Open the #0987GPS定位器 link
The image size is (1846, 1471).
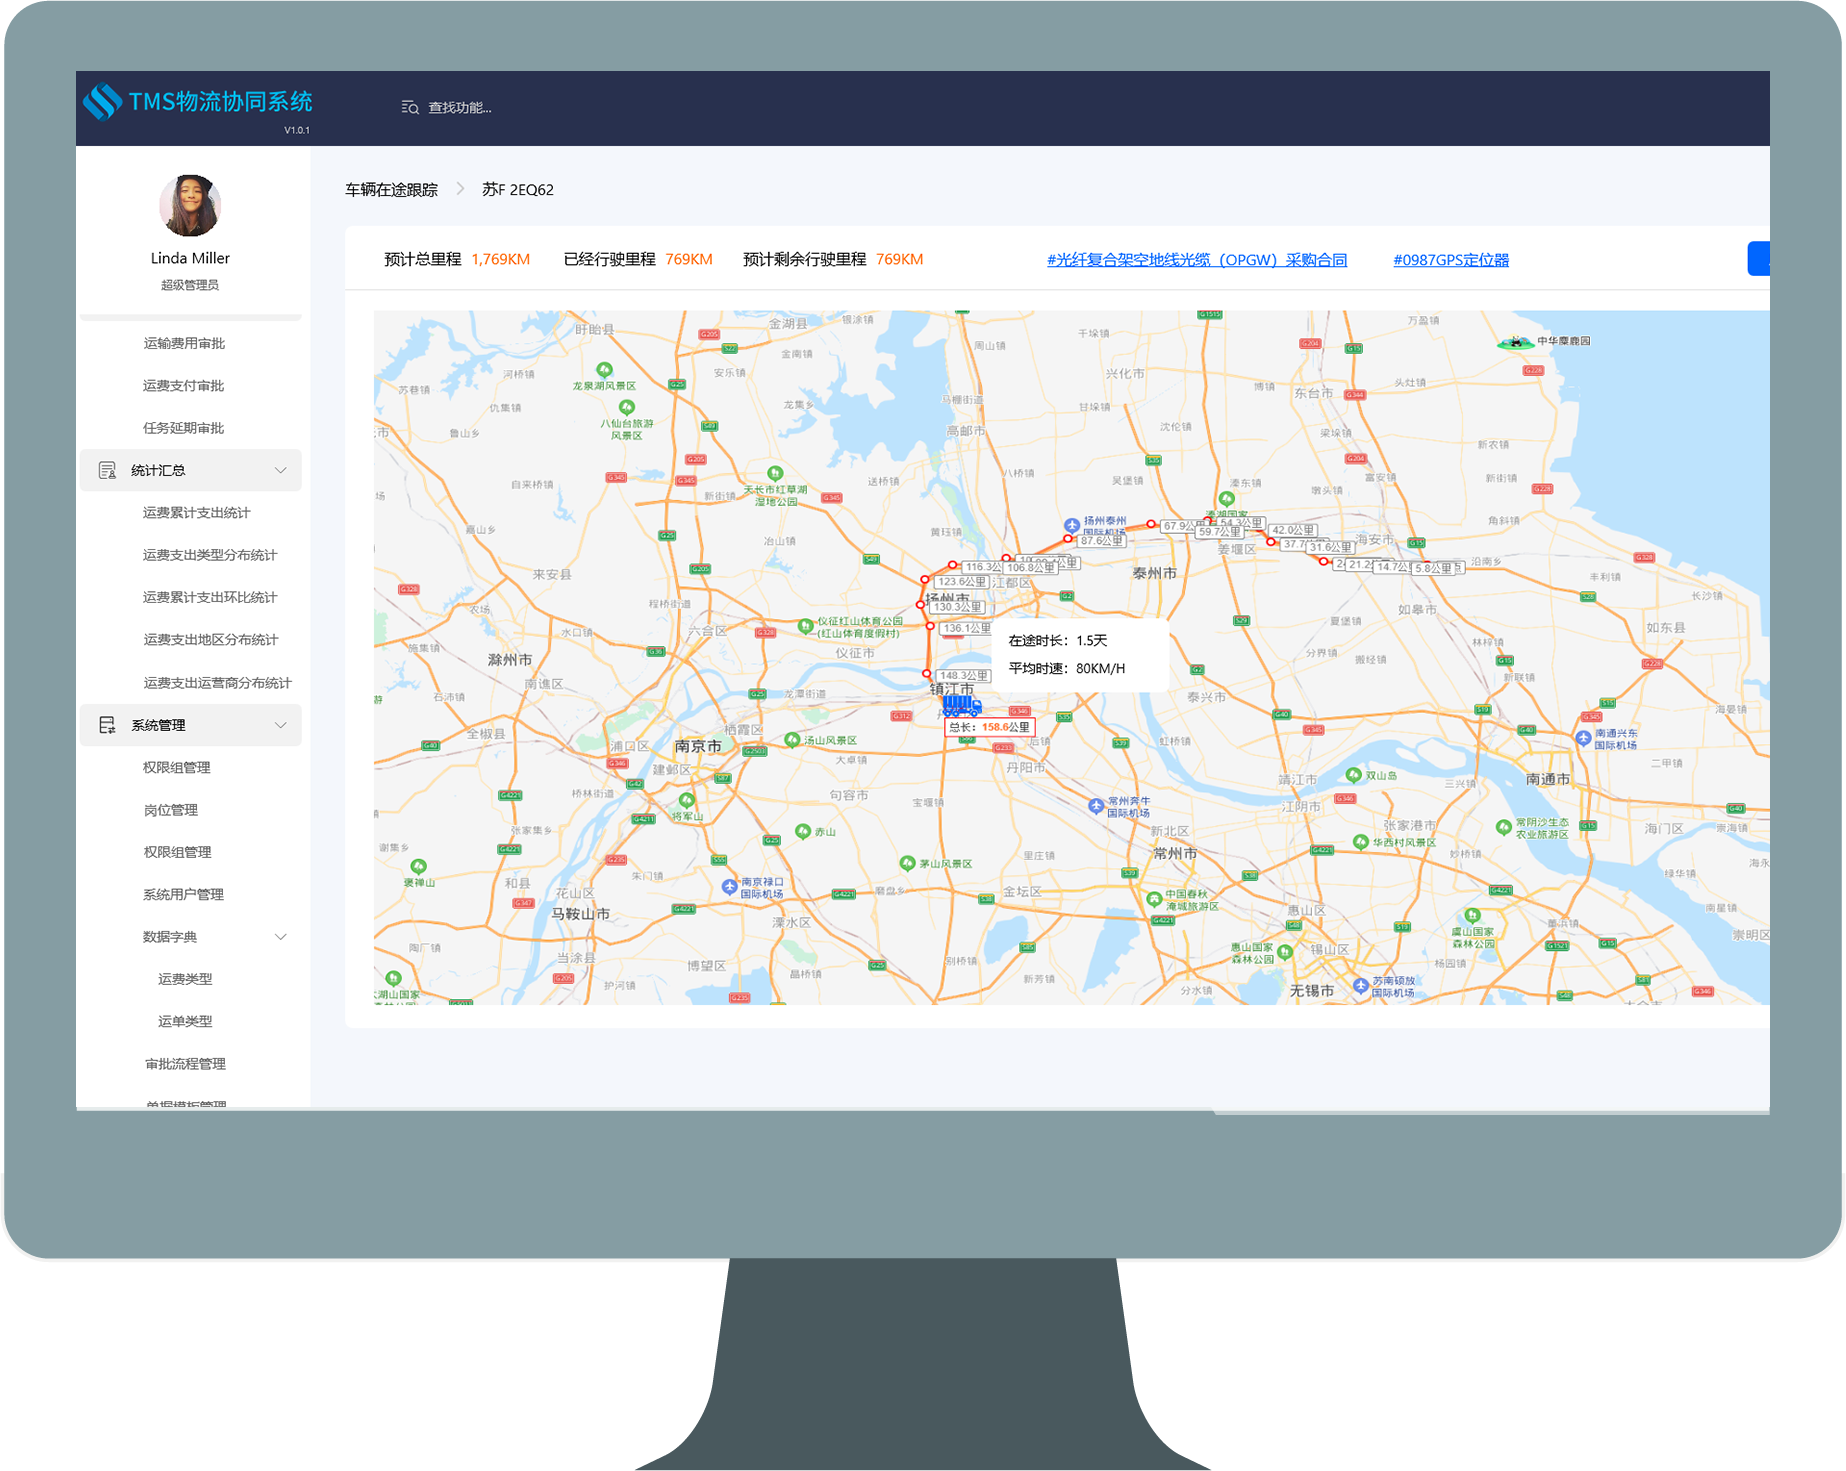[x=1451, y=260]
